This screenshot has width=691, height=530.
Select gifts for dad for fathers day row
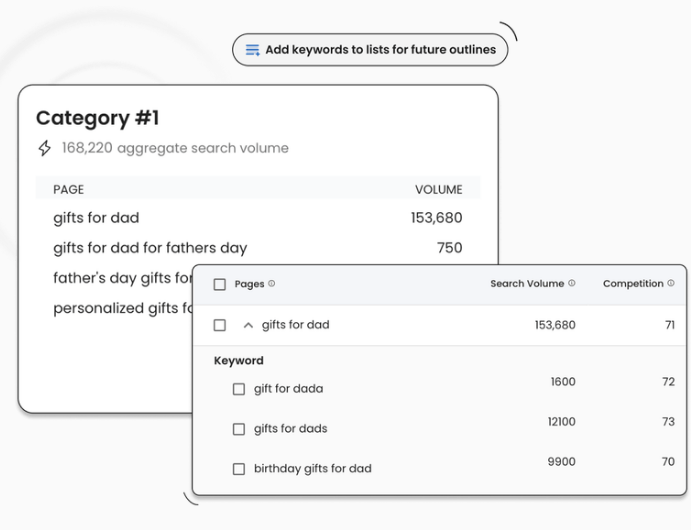150,248
